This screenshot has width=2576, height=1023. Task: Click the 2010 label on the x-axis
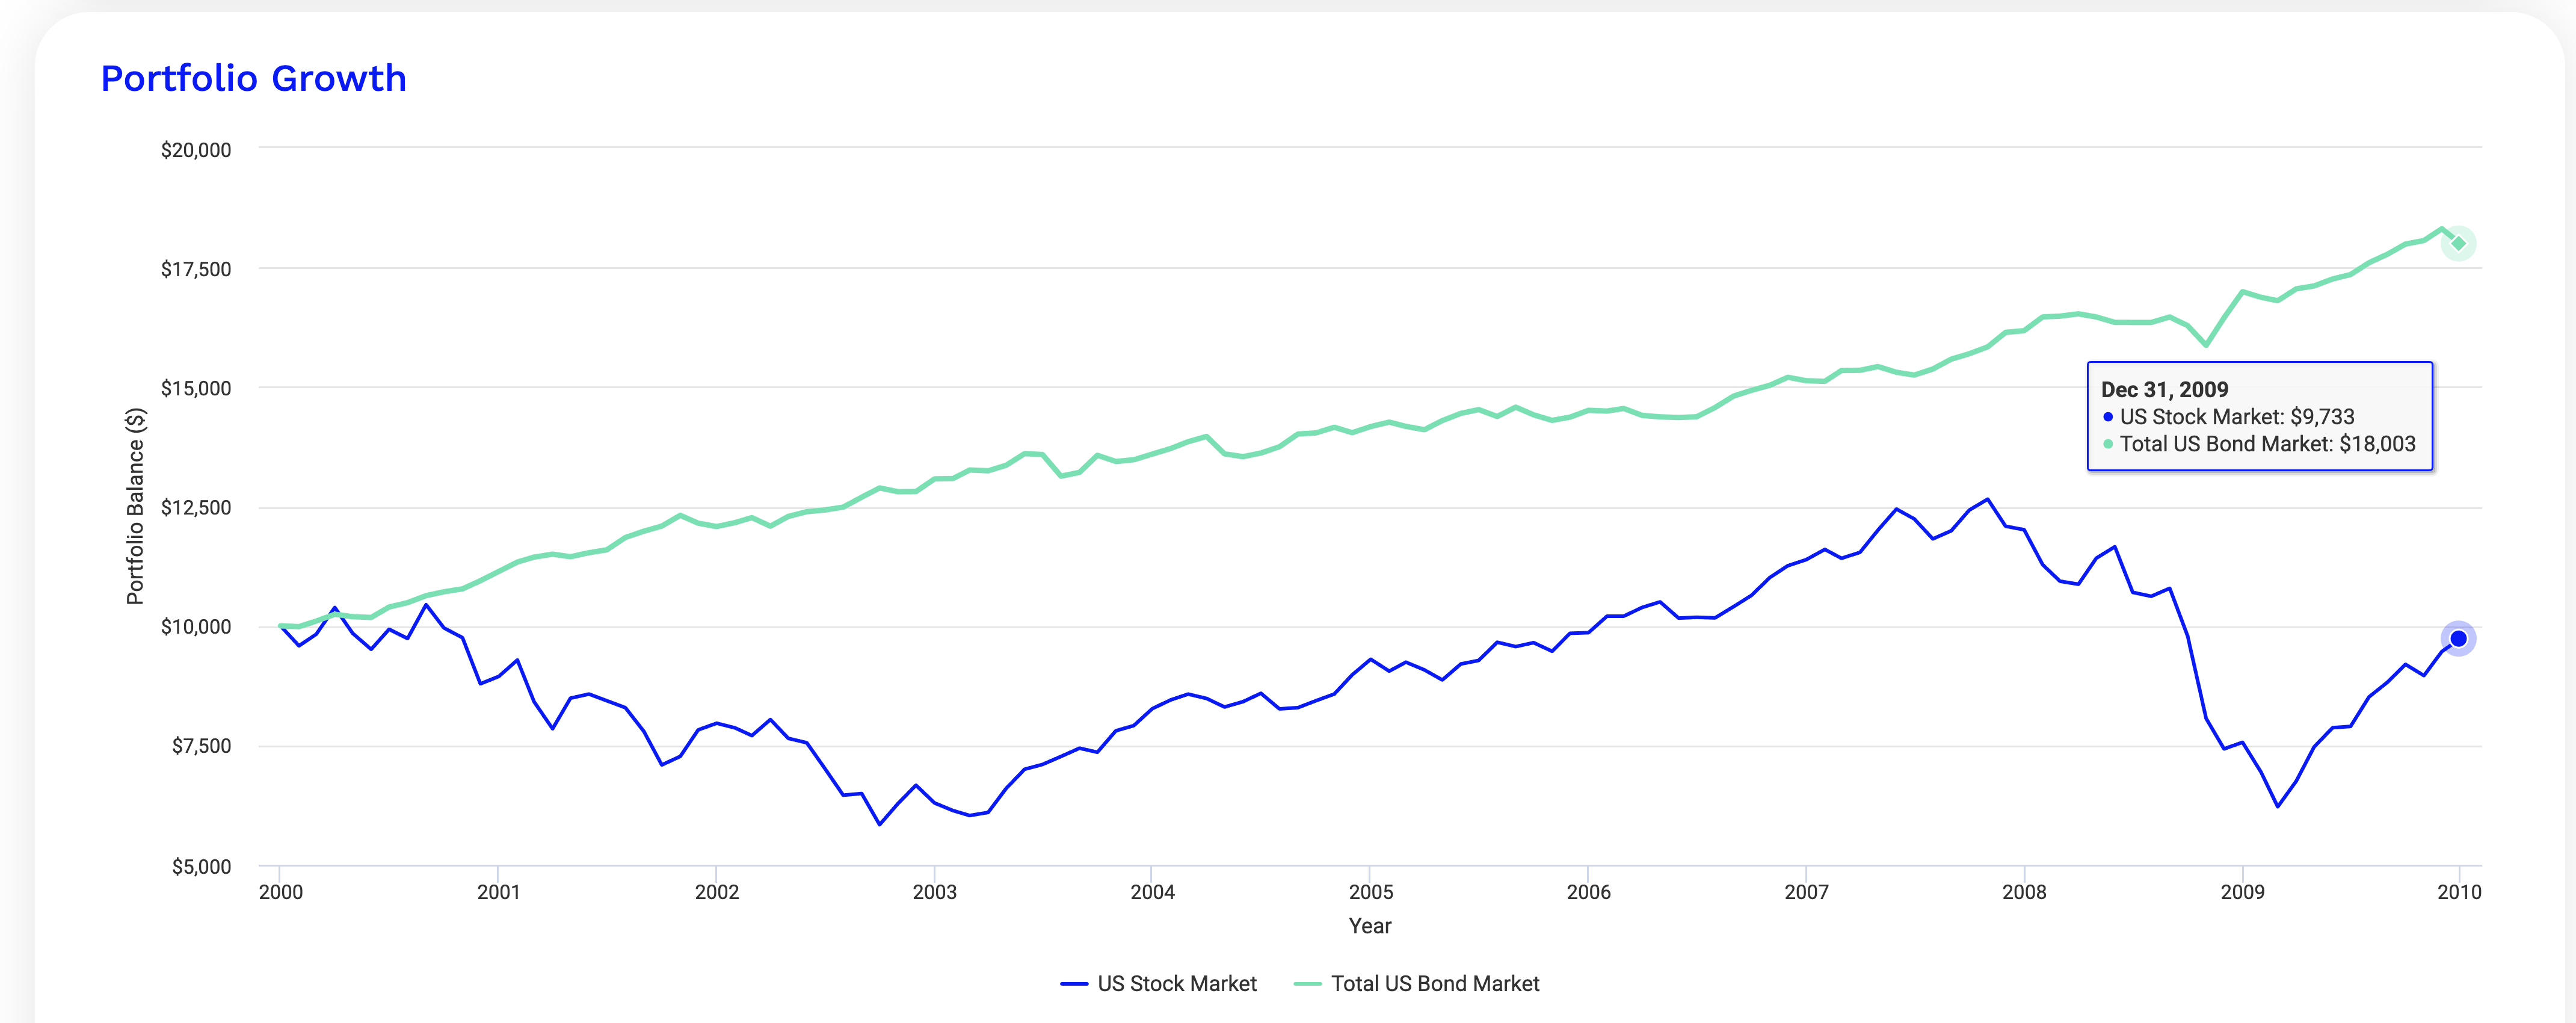2459,892
